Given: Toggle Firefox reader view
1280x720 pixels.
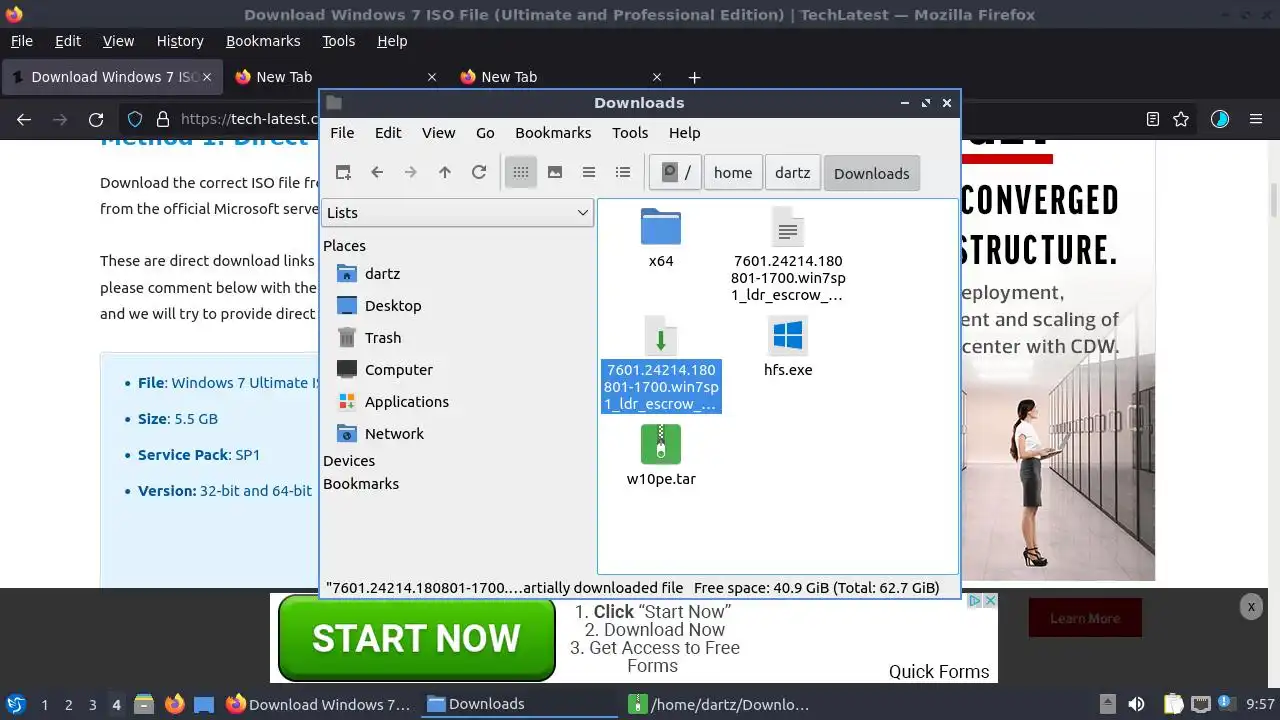Looking at the screenshot, I should [x=1153, y=119].
